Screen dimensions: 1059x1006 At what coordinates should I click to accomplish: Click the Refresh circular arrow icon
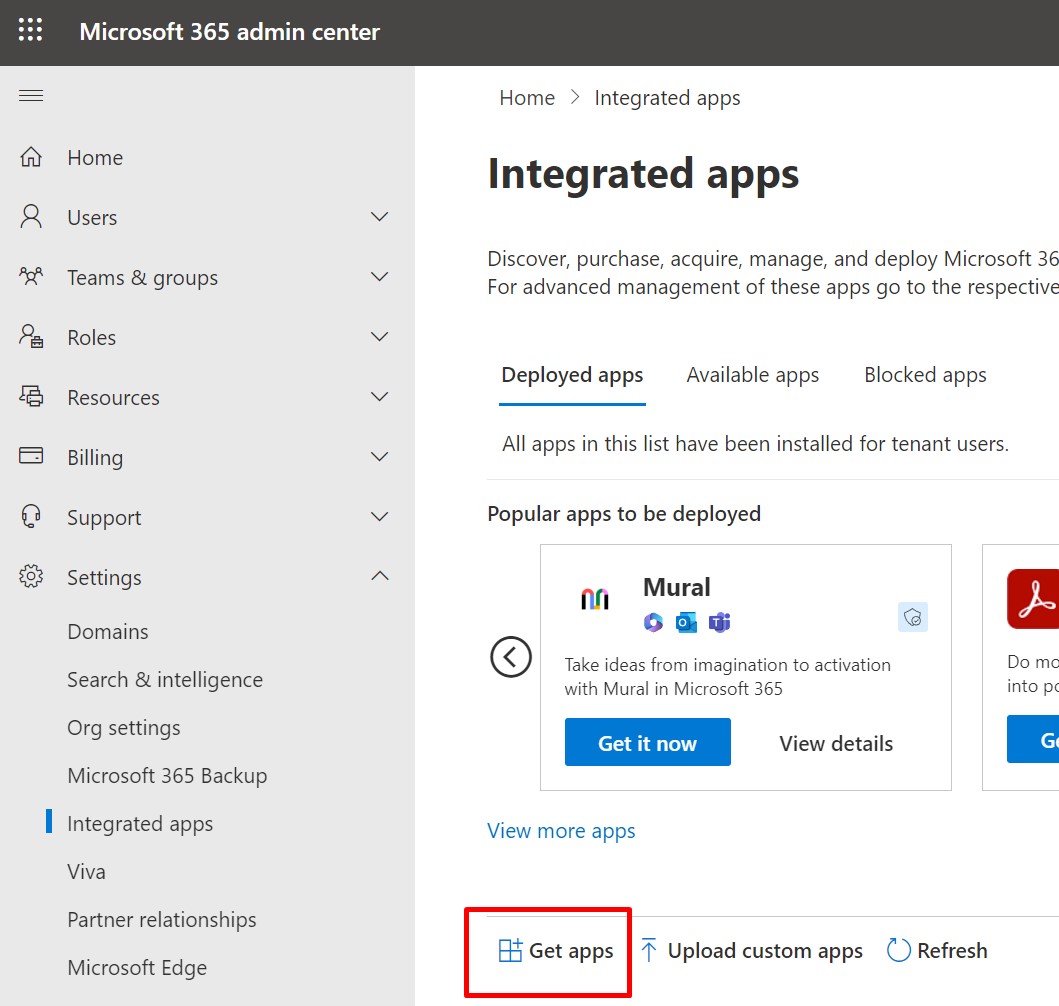tap(898, 950)
